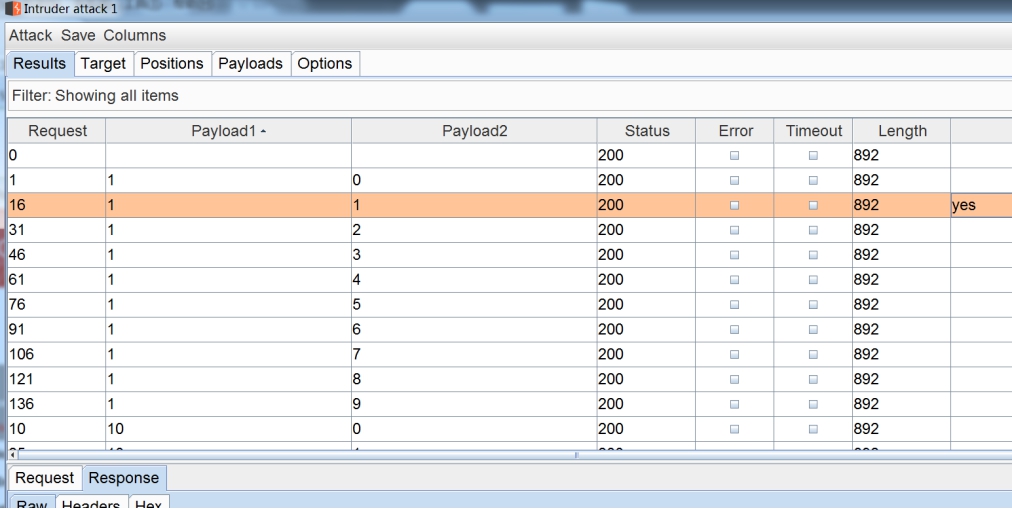Toggle Timeout checkbox in request 106 row
Image resolution: width=1012 pixels, height=509 pixels.
point(813,354)
